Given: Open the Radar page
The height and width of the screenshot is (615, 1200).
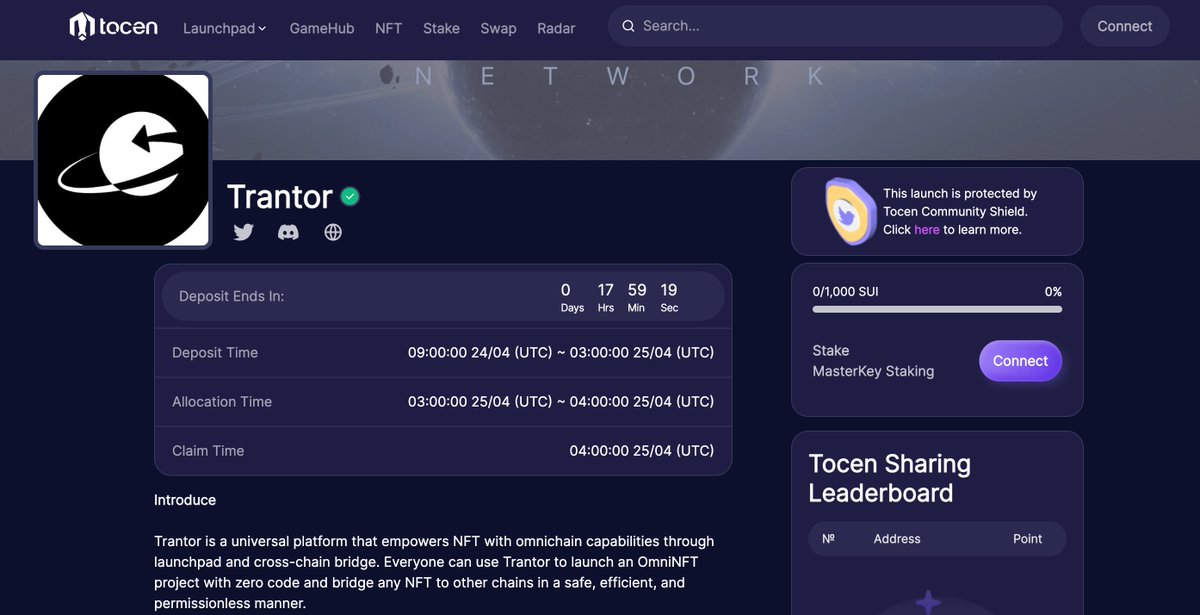Looking at the screenshot, I should point(556,28).
